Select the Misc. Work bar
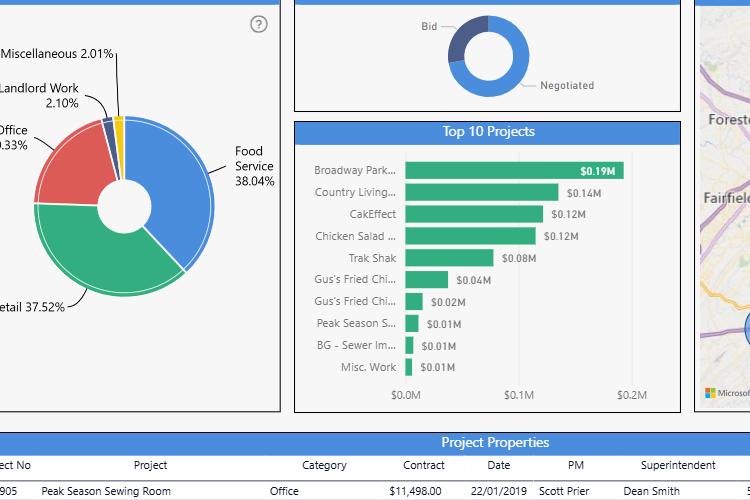This screenshot has width=750, height=500. (x=408, y=367)
